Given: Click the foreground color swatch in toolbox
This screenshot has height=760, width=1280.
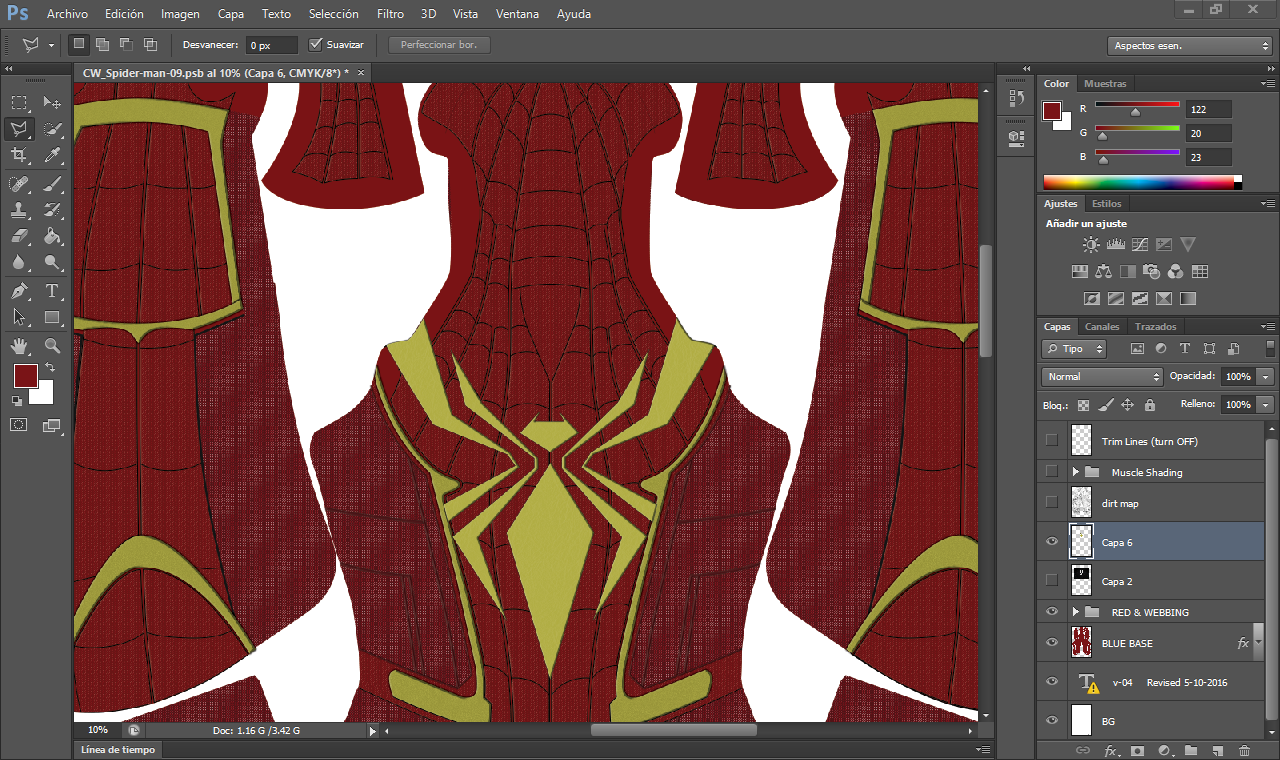Looking at the screenshot, I should 25,376.
